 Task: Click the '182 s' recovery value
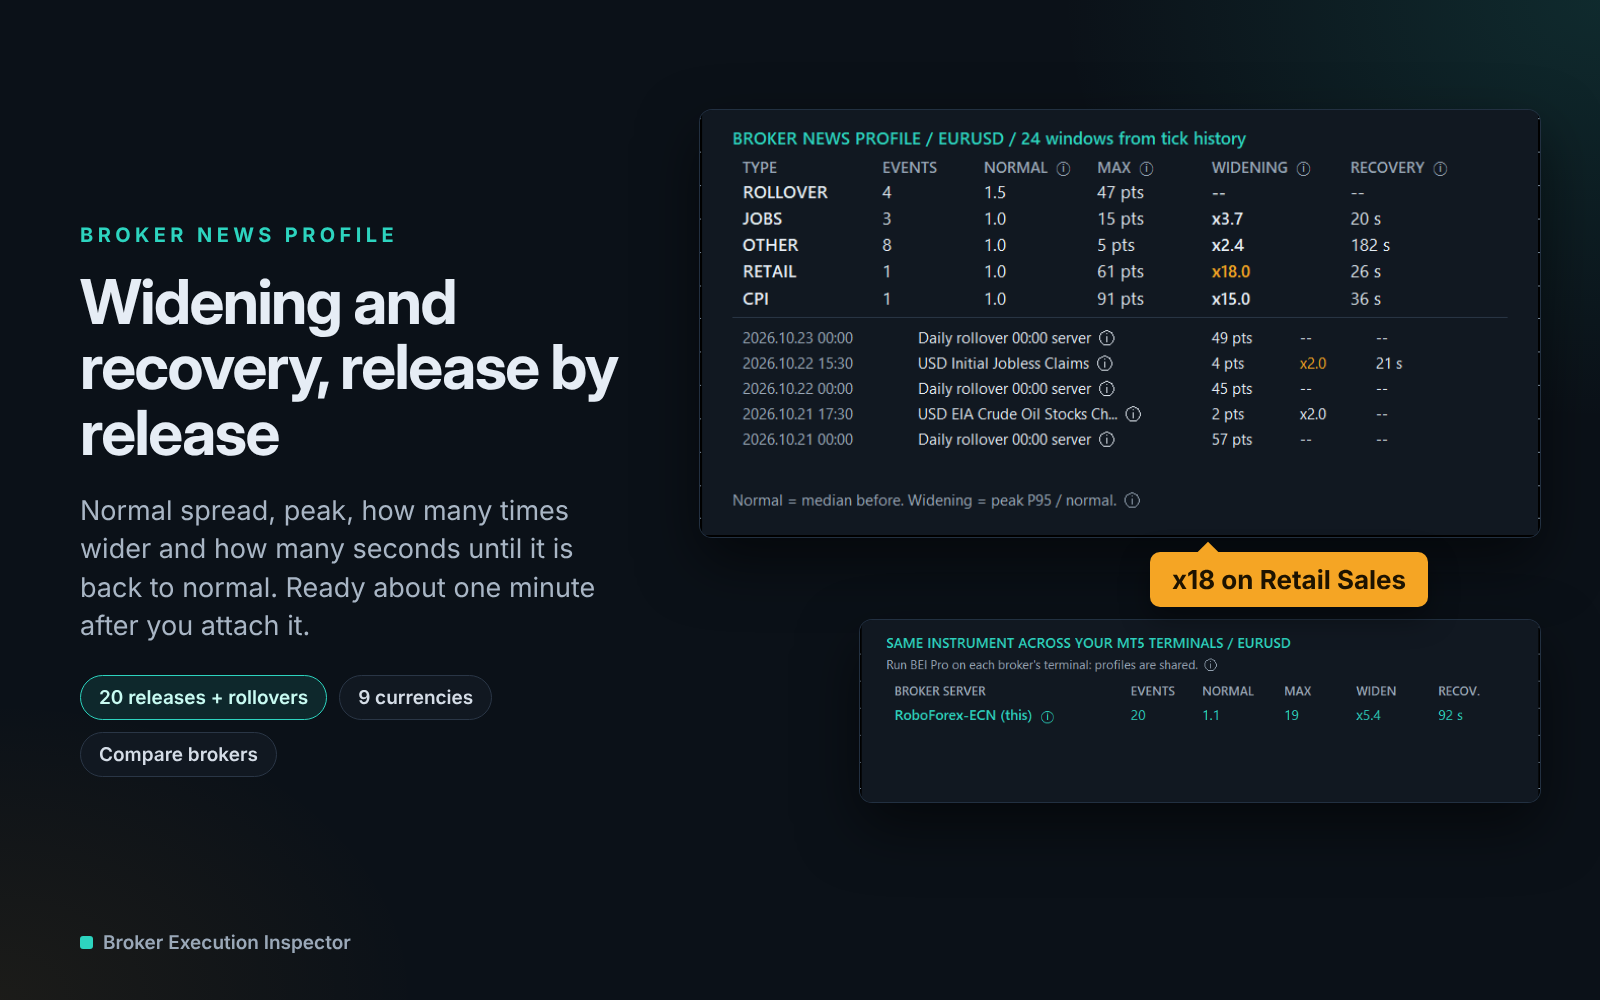[x=1370, y=245]
